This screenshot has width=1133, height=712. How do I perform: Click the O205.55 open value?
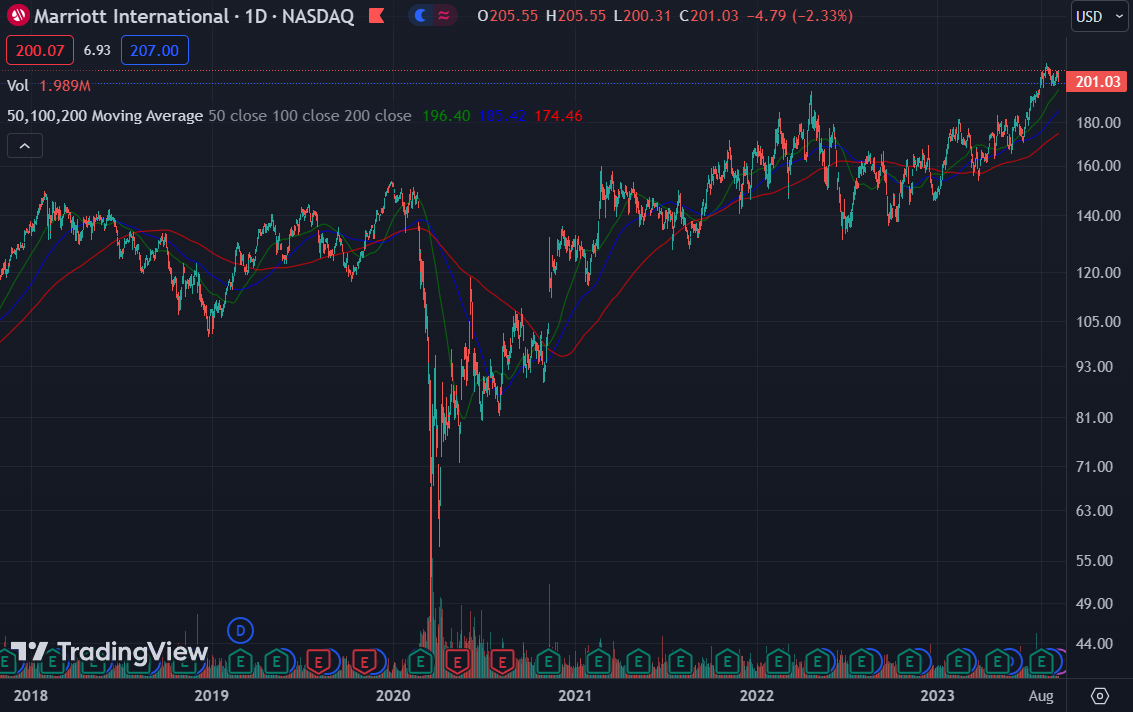point(508,16)
